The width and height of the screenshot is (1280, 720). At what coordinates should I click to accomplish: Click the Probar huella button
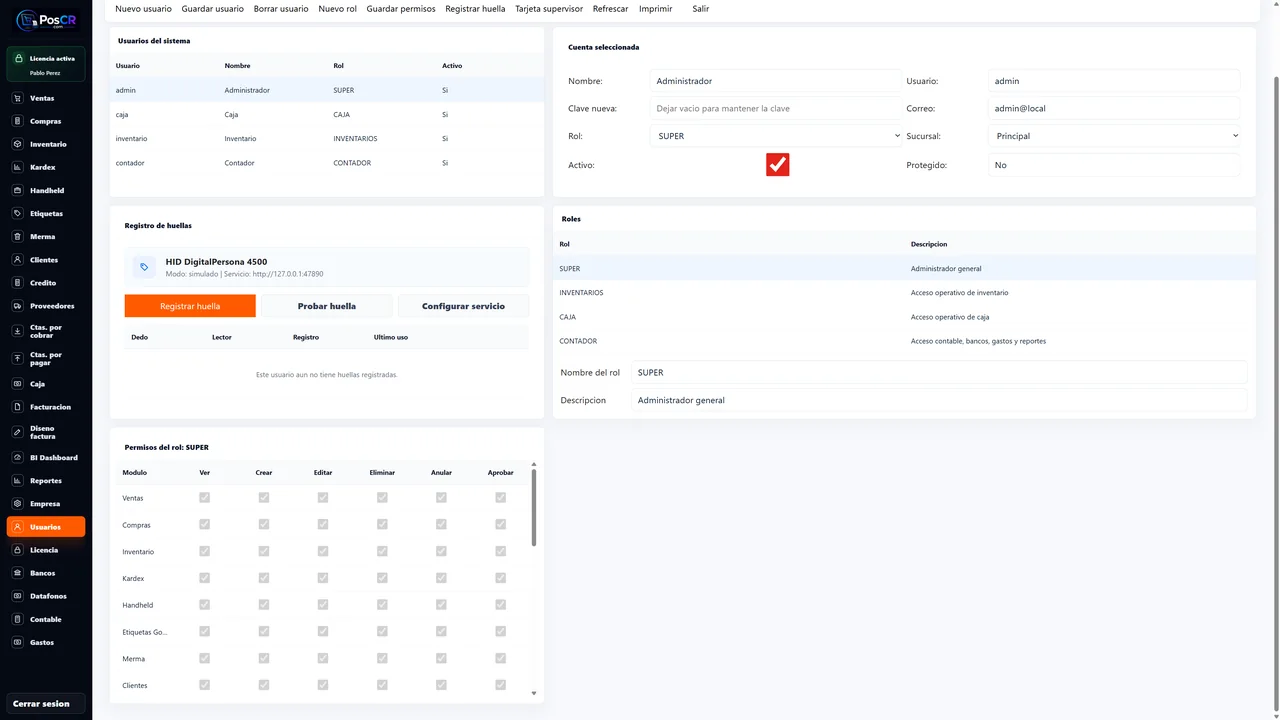click(x=327, y=306)
